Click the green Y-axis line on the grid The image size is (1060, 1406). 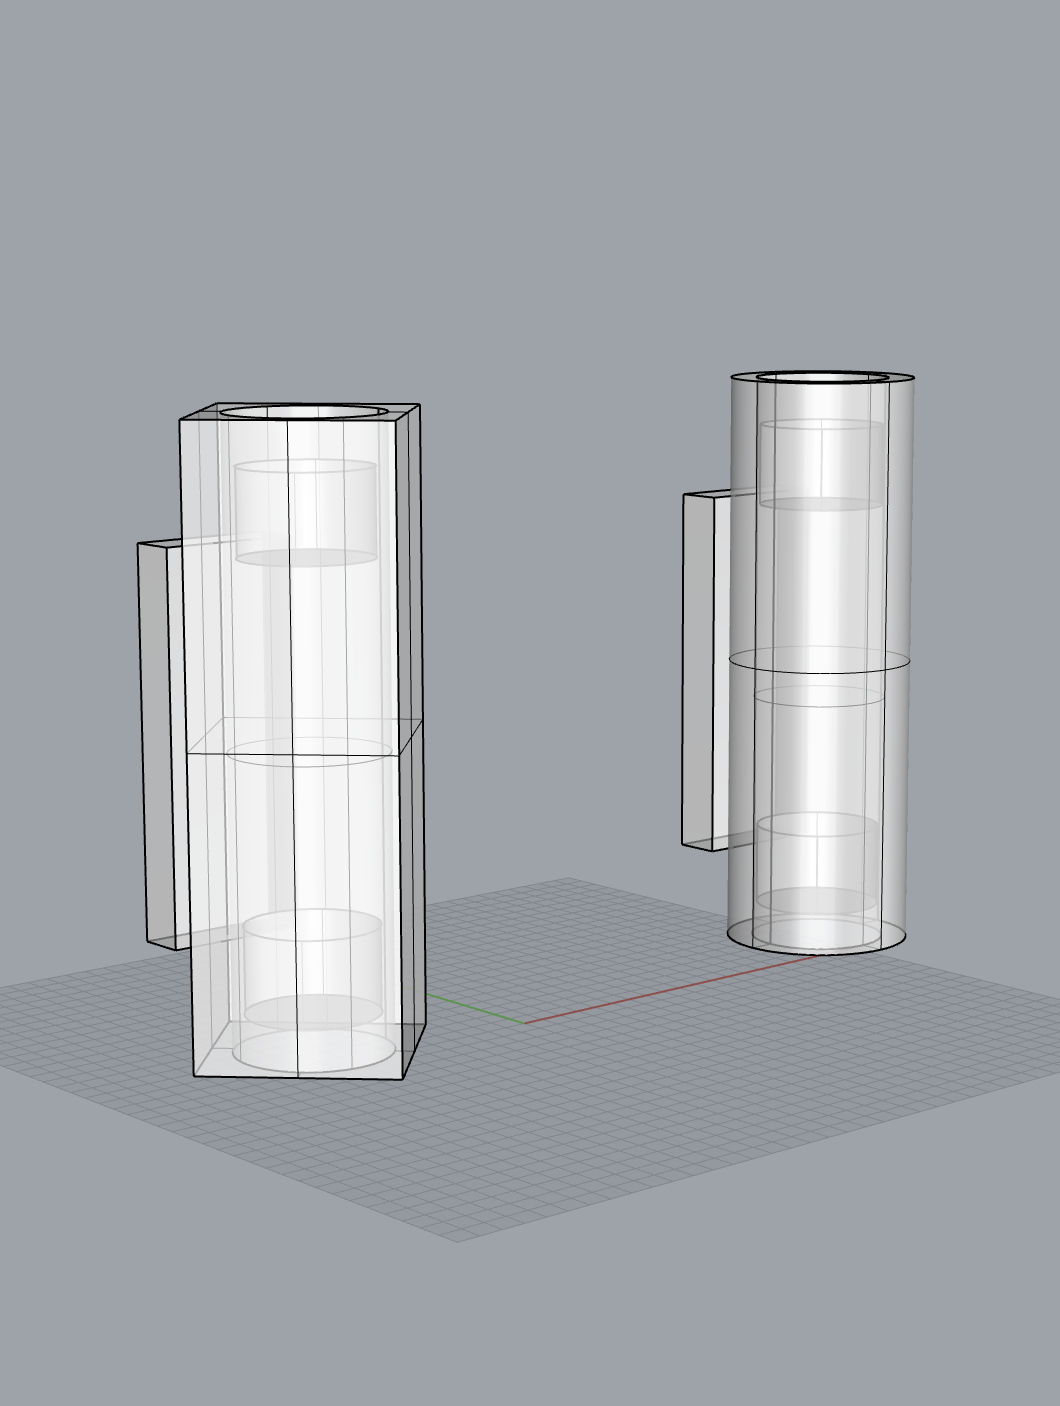[x=475, y=1009]
